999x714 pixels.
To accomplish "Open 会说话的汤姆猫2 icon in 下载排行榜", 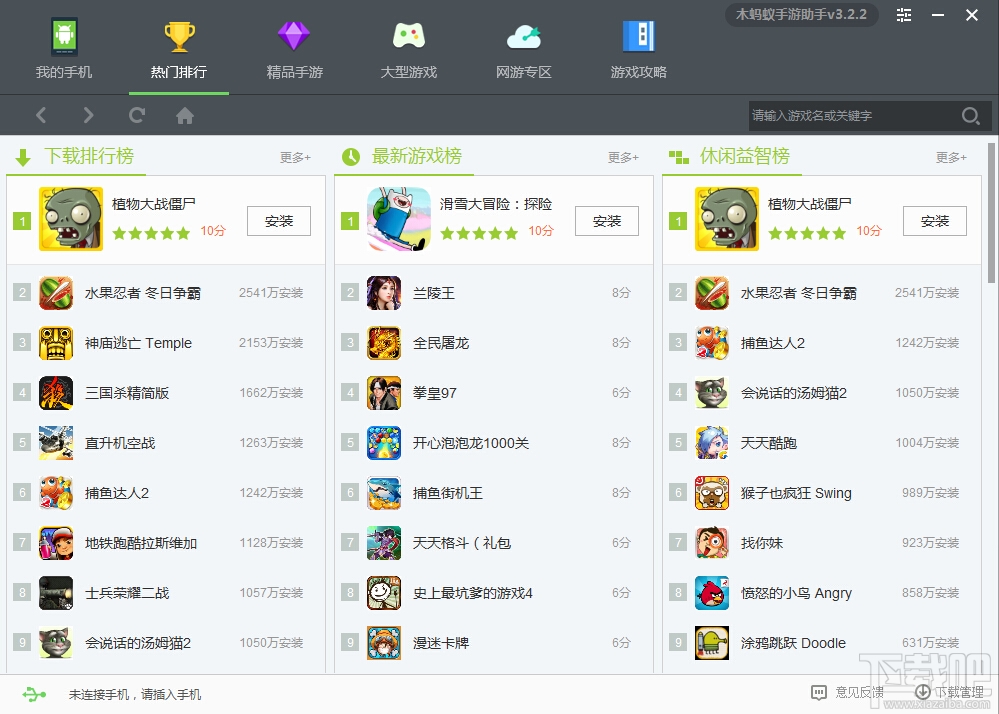I will (56, 643).
